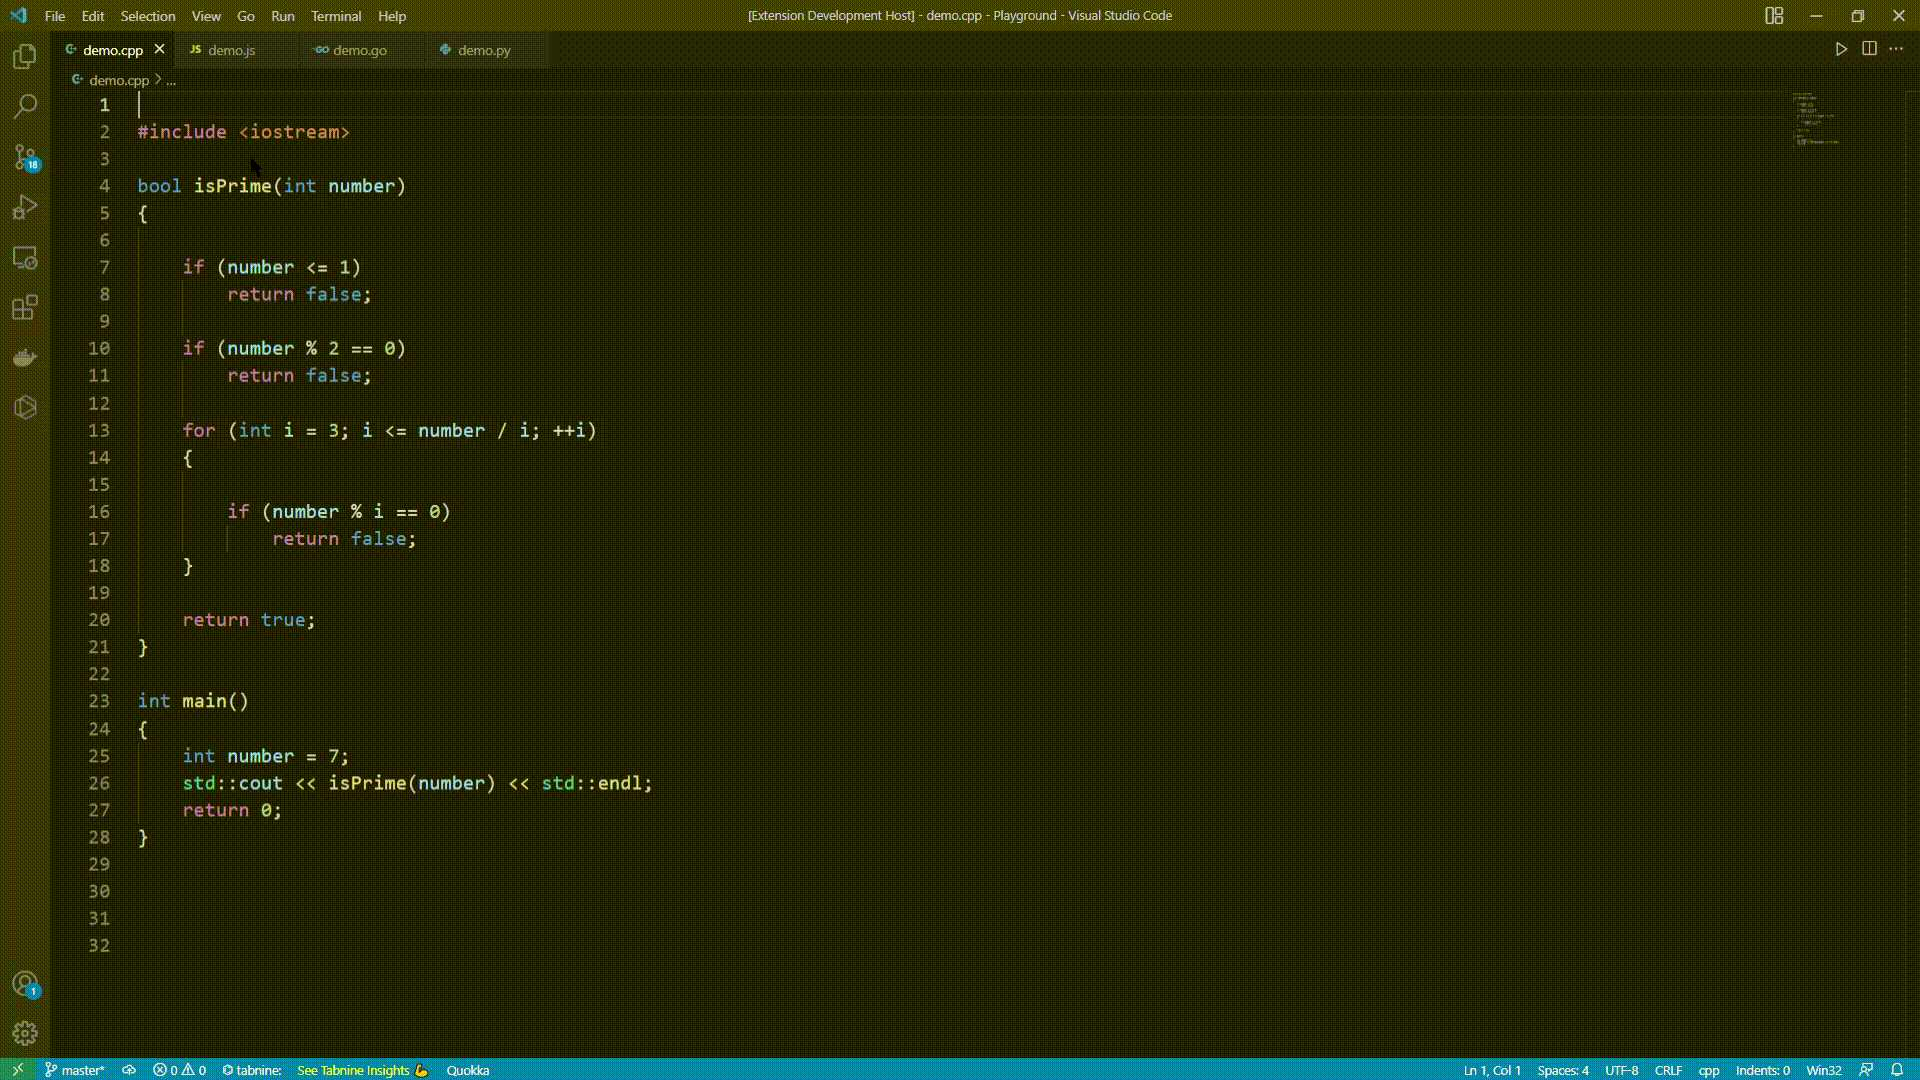Open the Search view icon
The height and width of the screenshot is (1080, 1920).
pos(25,106)
